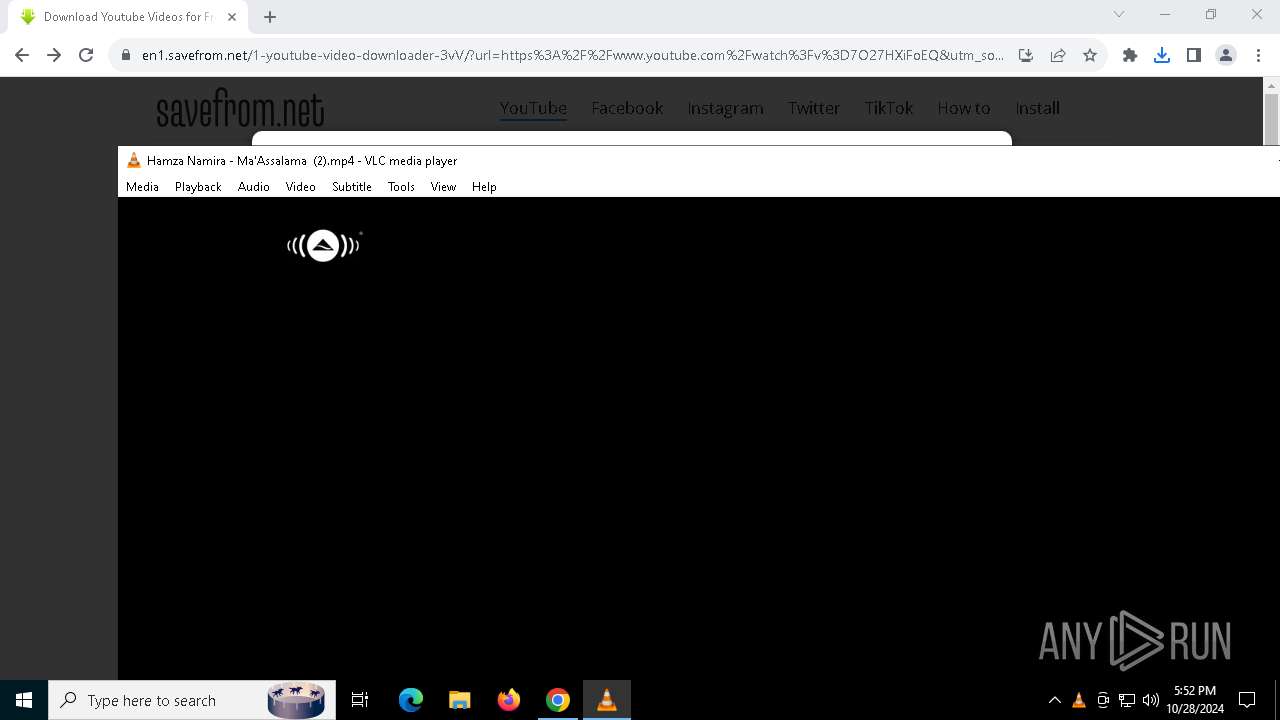Select Download Youtube Videos tab

click(128, 17)
